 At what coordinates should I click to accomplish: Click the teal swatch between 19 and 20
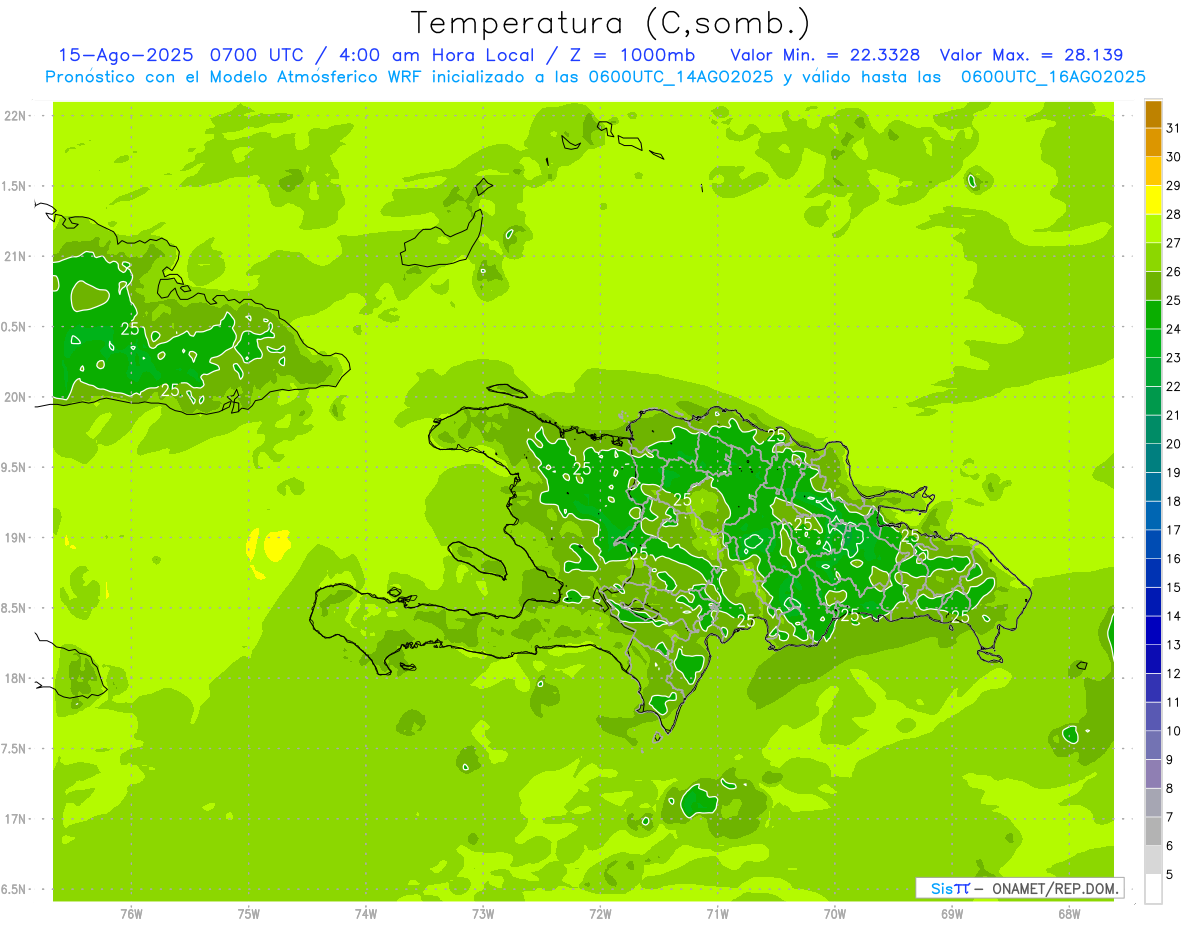[x=1153, y=458]
